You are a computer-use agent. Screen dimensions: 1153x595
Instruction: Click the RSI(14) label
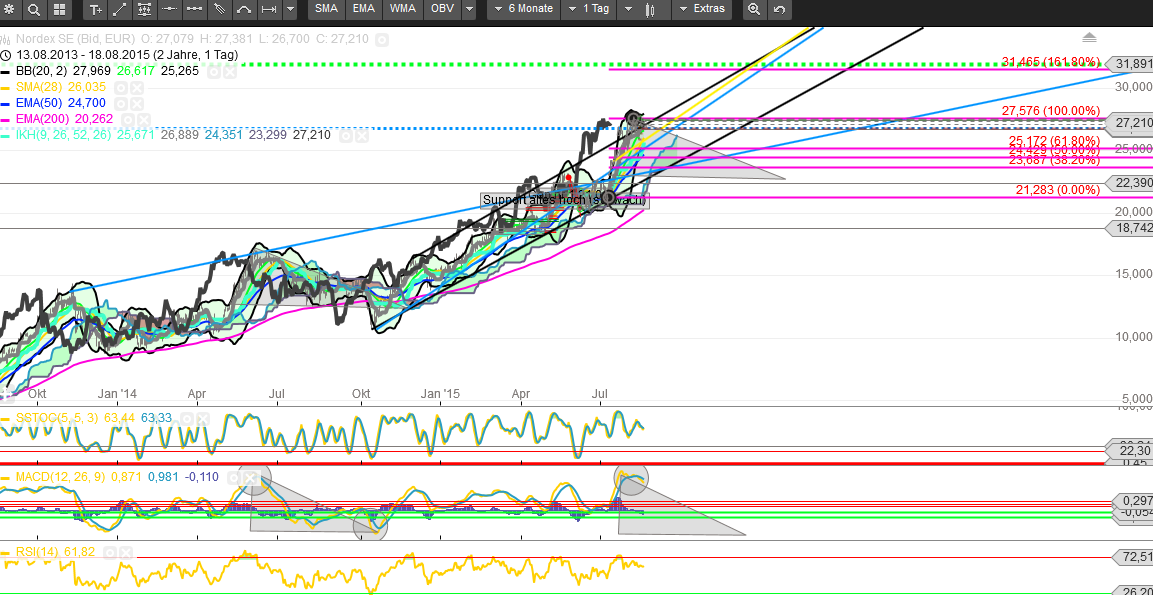(38, 551)
